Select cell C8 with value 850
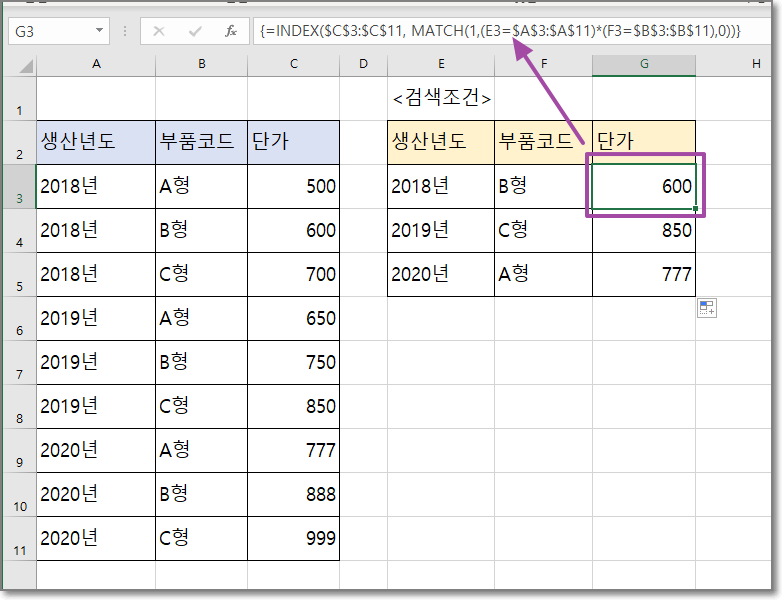 click(x=293, y=406)
